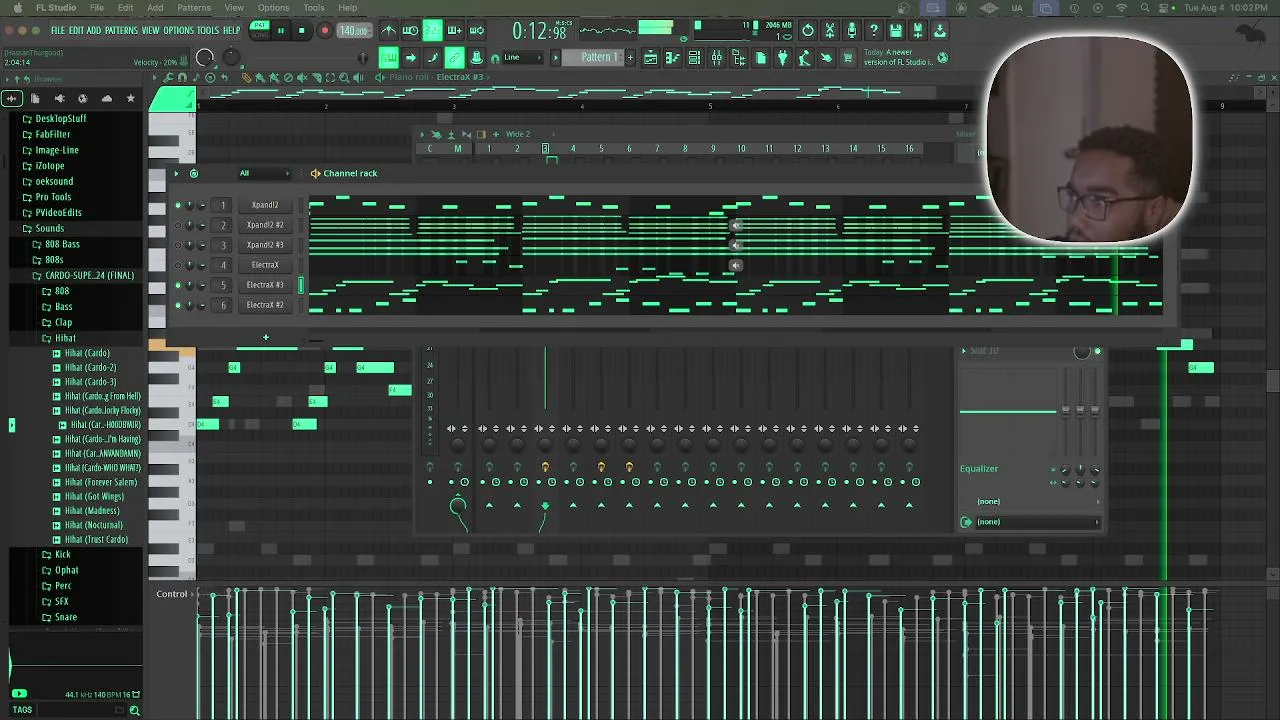Click the audio editor scissors icon
The width and height of the screenshot is (1280, 720).
(x=830, y=30)
